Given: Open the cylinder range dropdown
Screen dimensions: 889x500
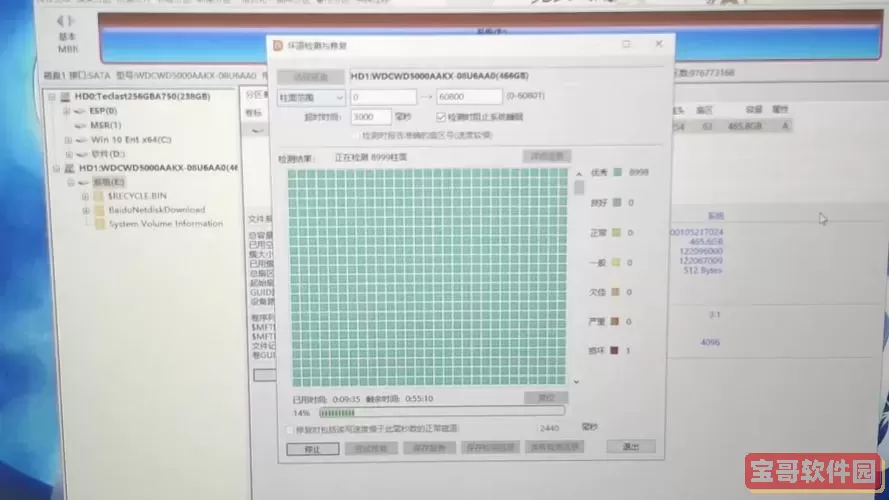Looking at the screenshot, I should click(x=311, y=98).
